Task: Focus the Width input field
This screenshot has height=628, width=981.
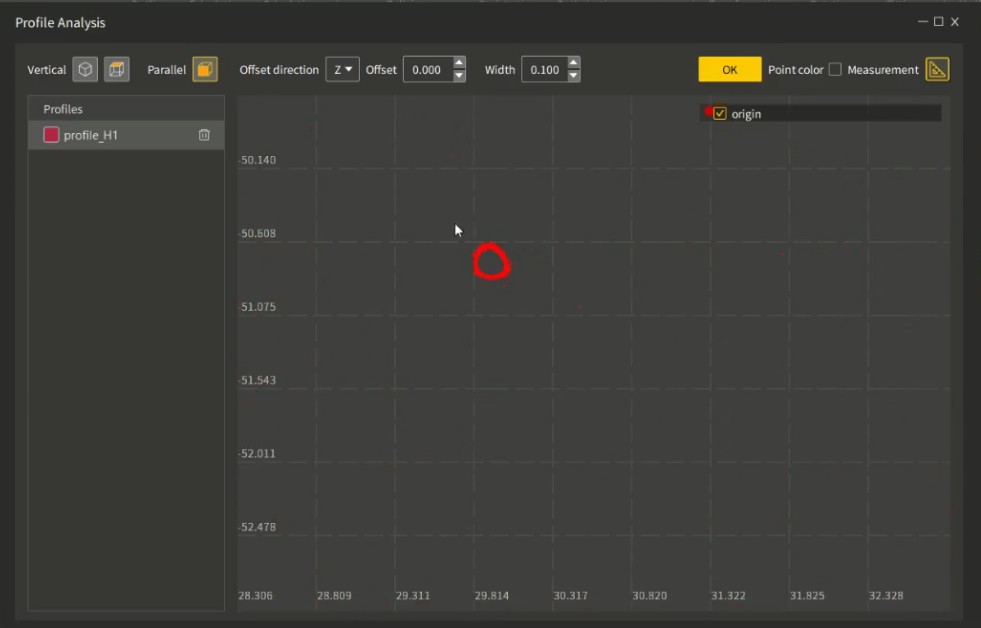Action: pos(545,69)
